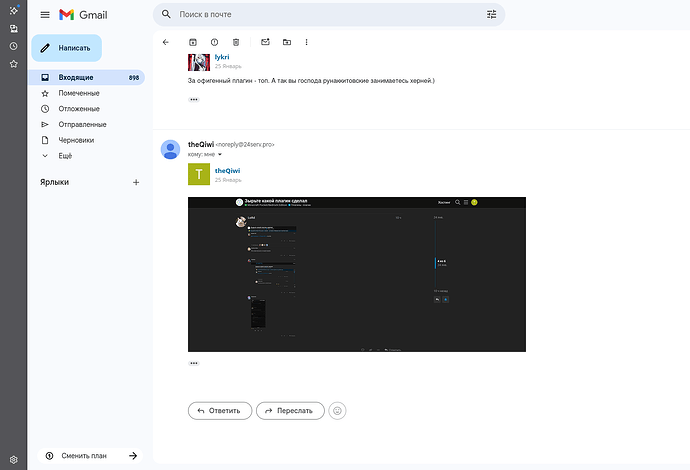Click the inbox unread count 898
The image size is (690, 470).
pos(134,77)
